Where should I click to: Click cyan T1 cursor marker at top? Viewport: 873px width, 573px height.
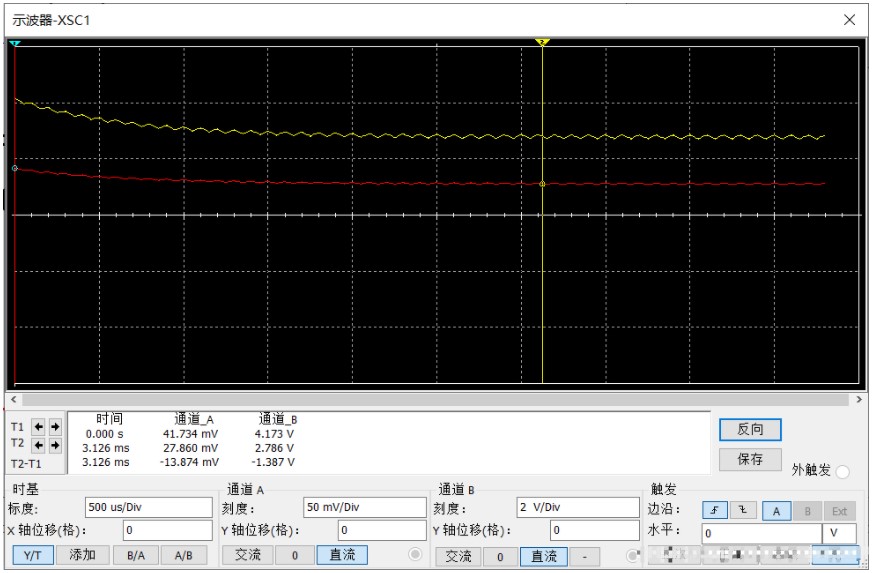pos(15,44)
